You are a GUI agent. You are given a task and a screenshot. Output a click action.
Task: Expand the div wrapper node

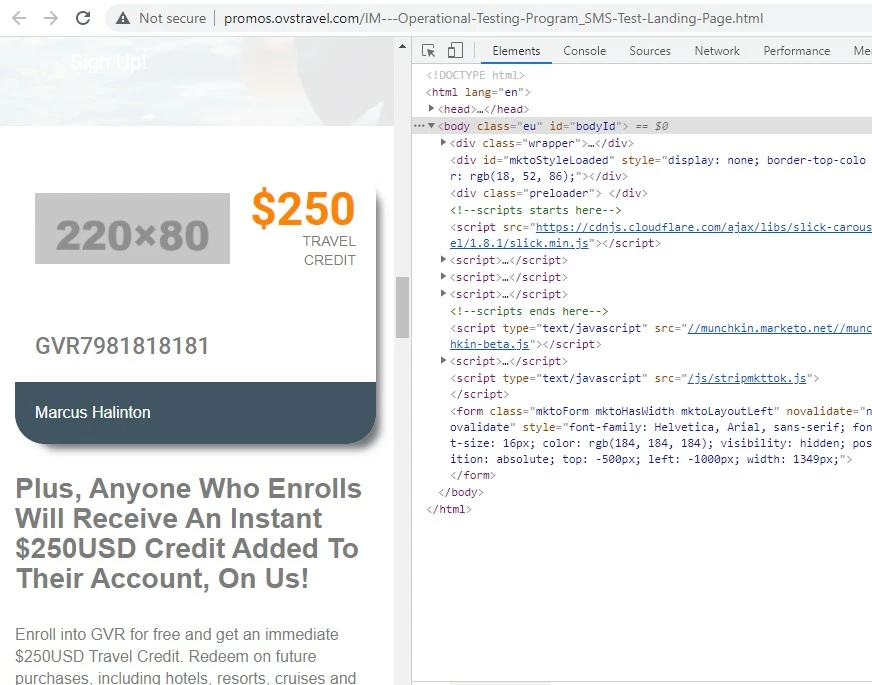[443, 142]
